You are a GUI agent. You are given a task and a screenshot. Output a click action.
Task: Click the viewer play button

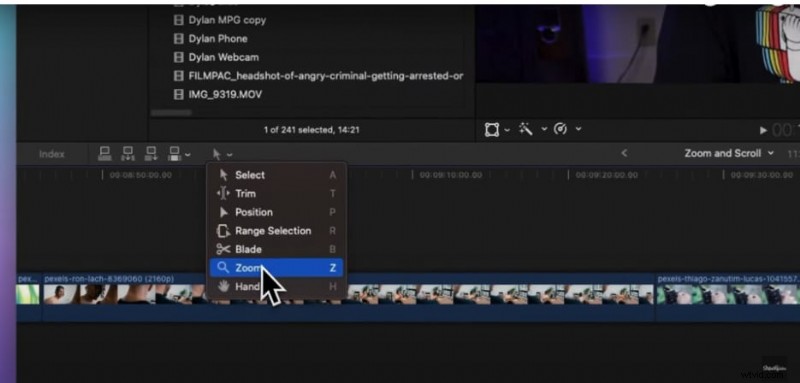(763, 131)
